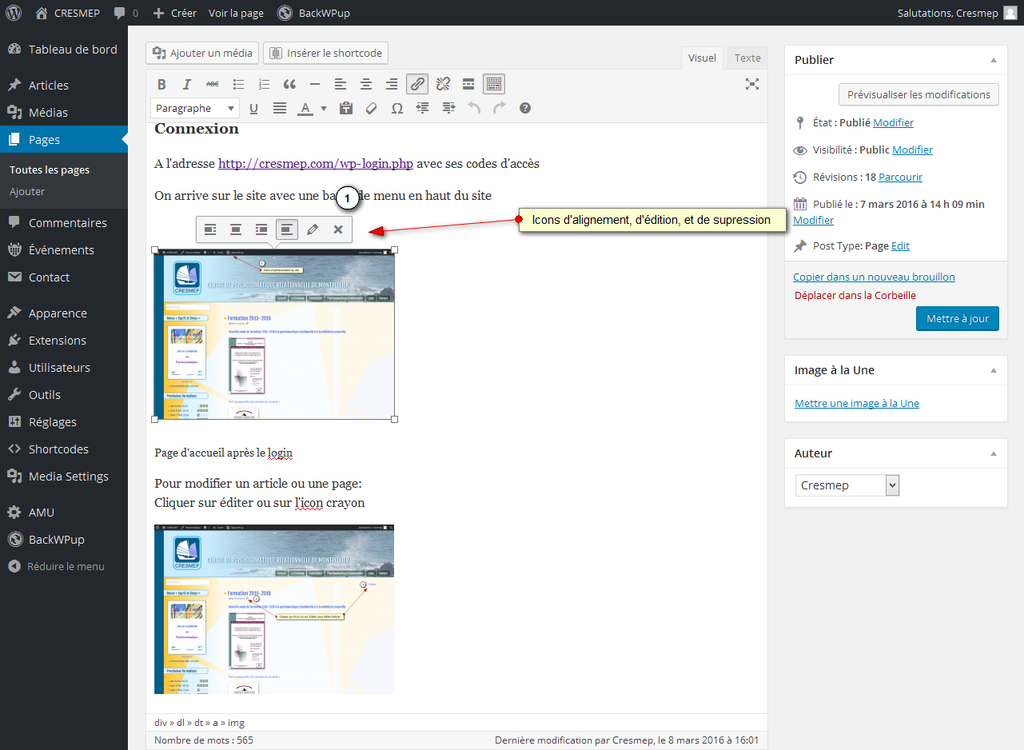Apply strikethrough formatting
The height and width of the screenshot is (750, 1024).
212,84
